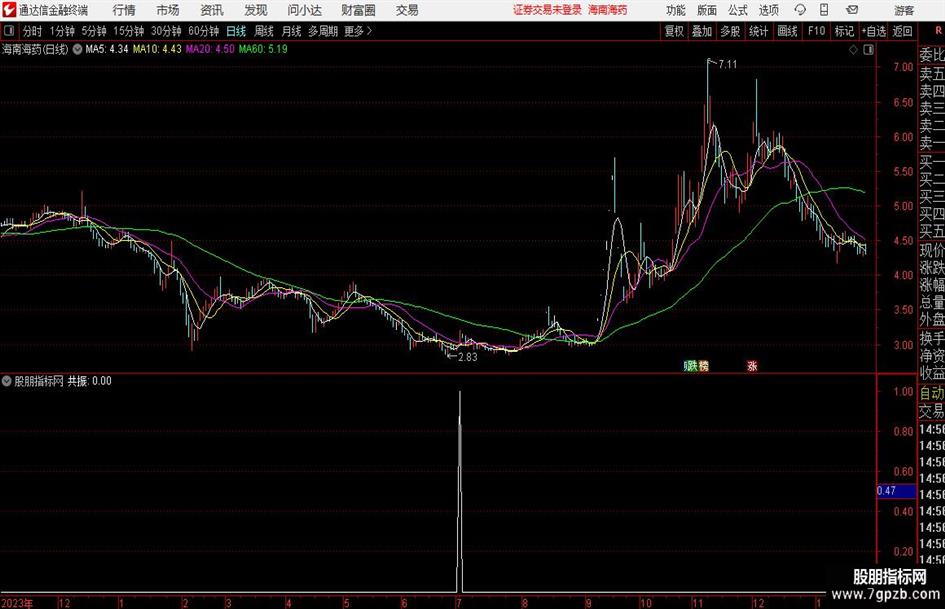Switch to 5分钟 period

click(x=94, y=31)
